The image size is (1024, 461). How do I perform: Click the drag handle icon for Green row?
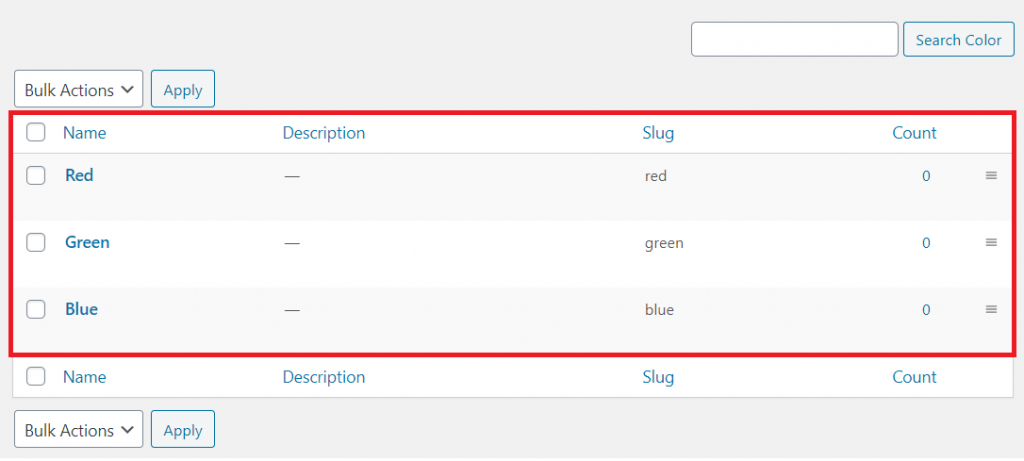point(991,242)
